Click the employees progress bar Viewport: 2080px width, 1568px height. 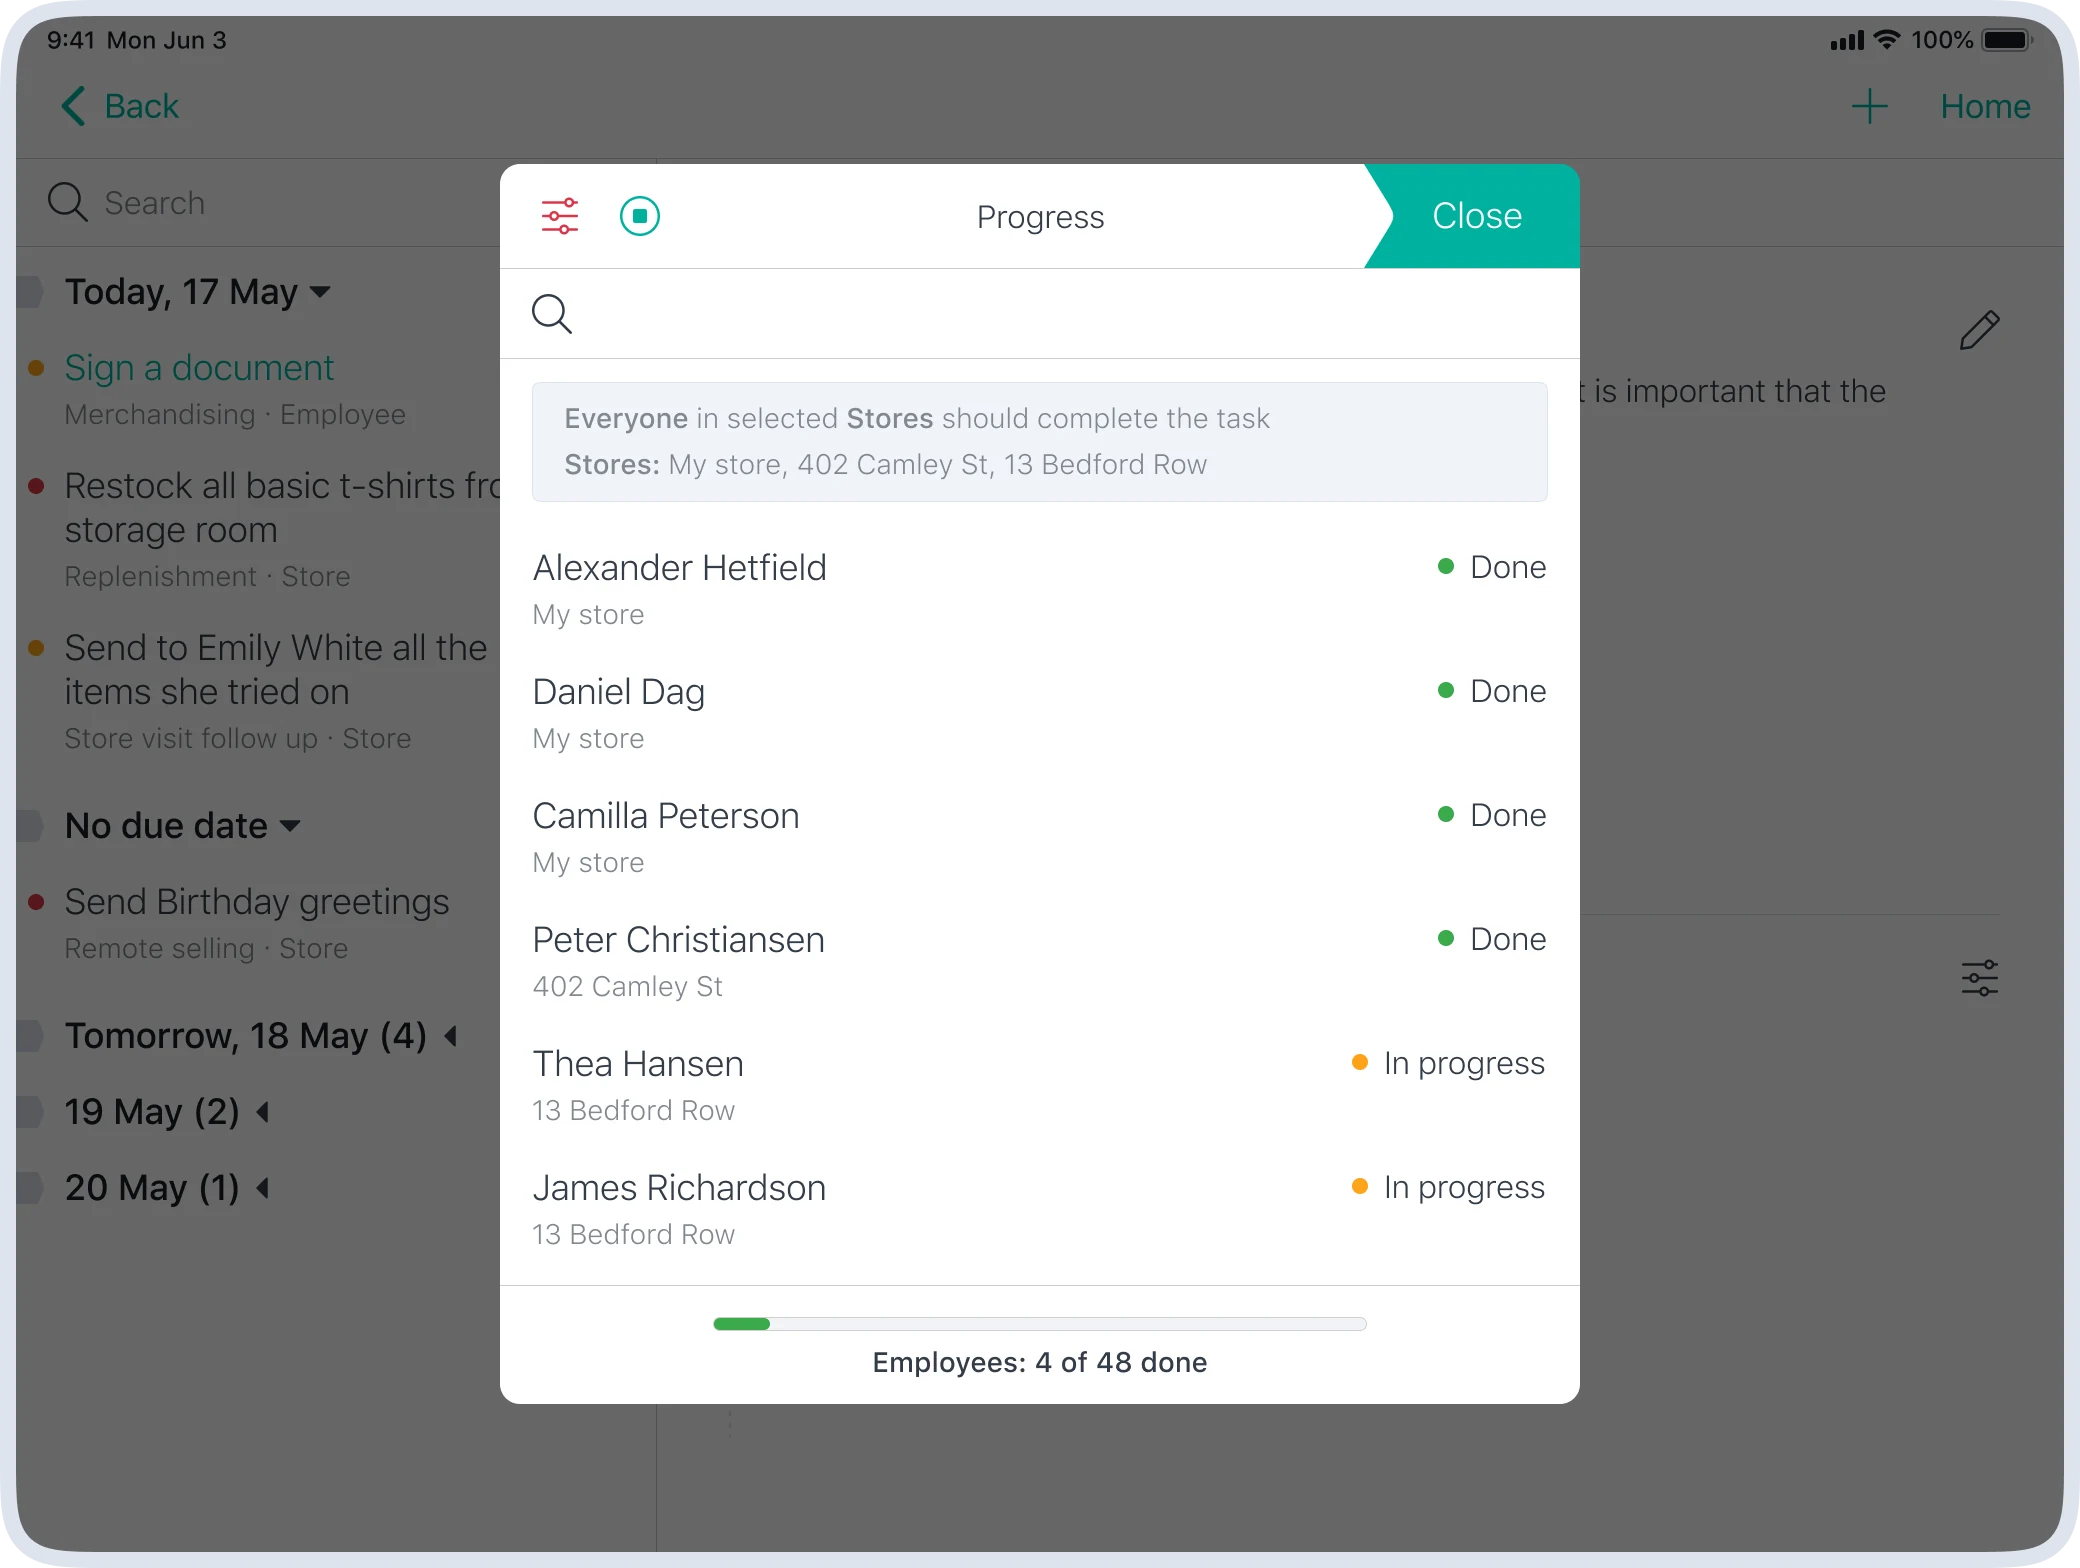[1040, 1324]
